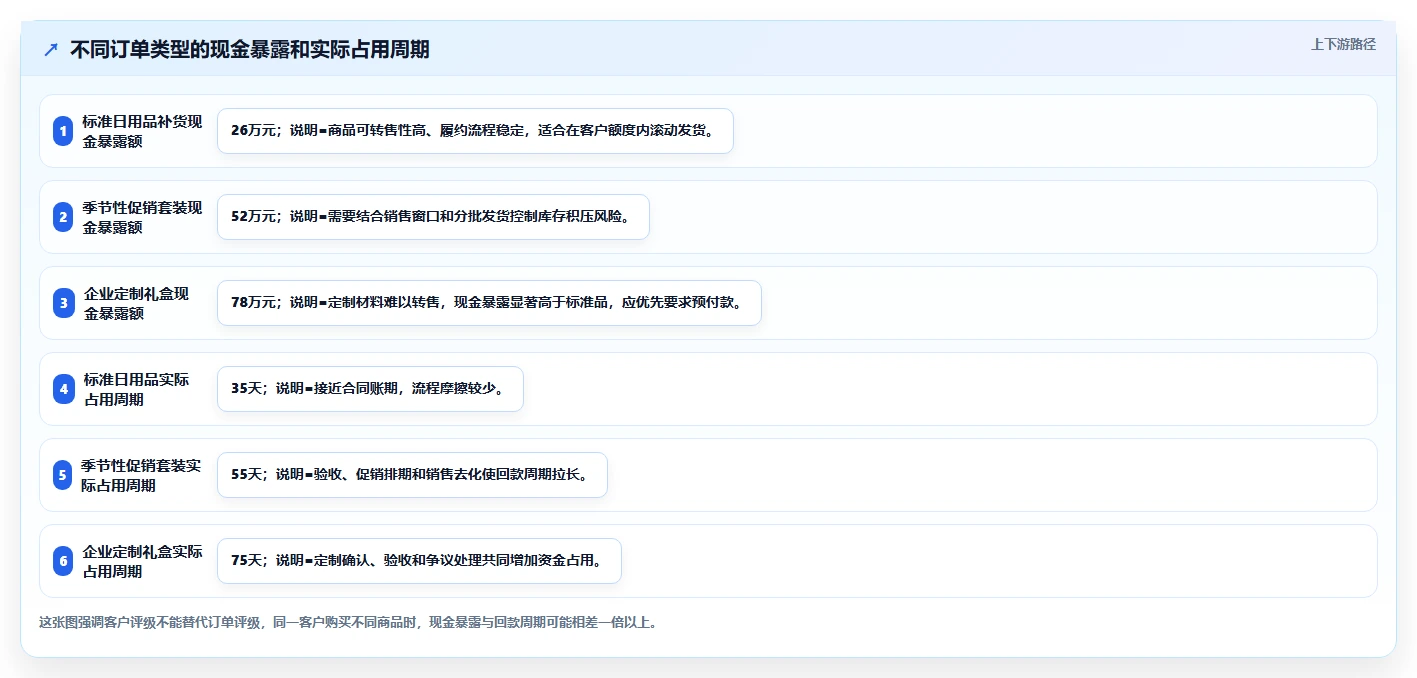Click number badge 5

63,475
